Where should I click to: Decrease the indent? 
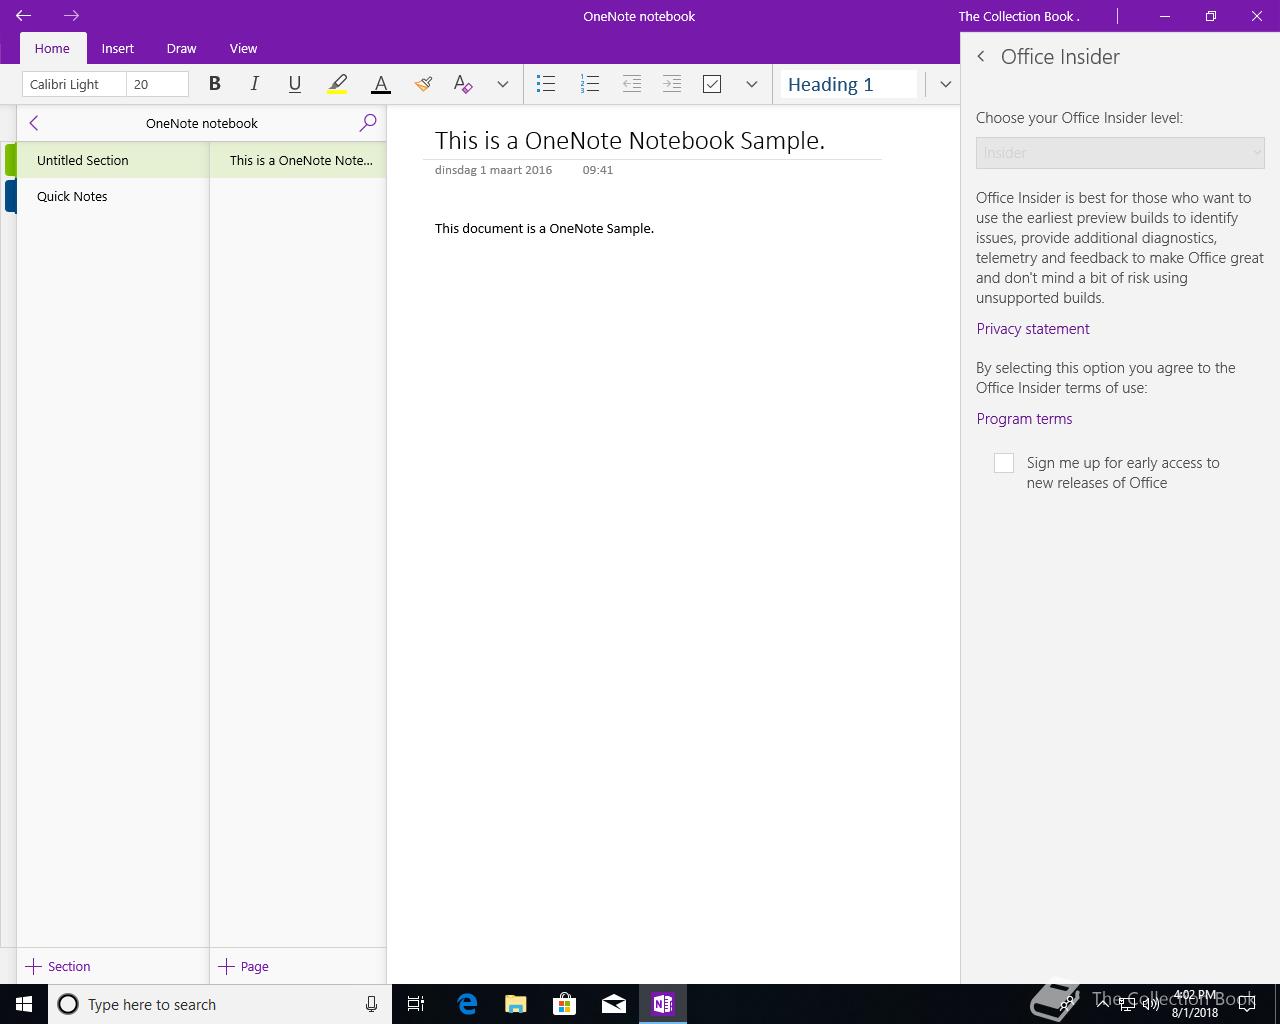(x=631, y=84)
